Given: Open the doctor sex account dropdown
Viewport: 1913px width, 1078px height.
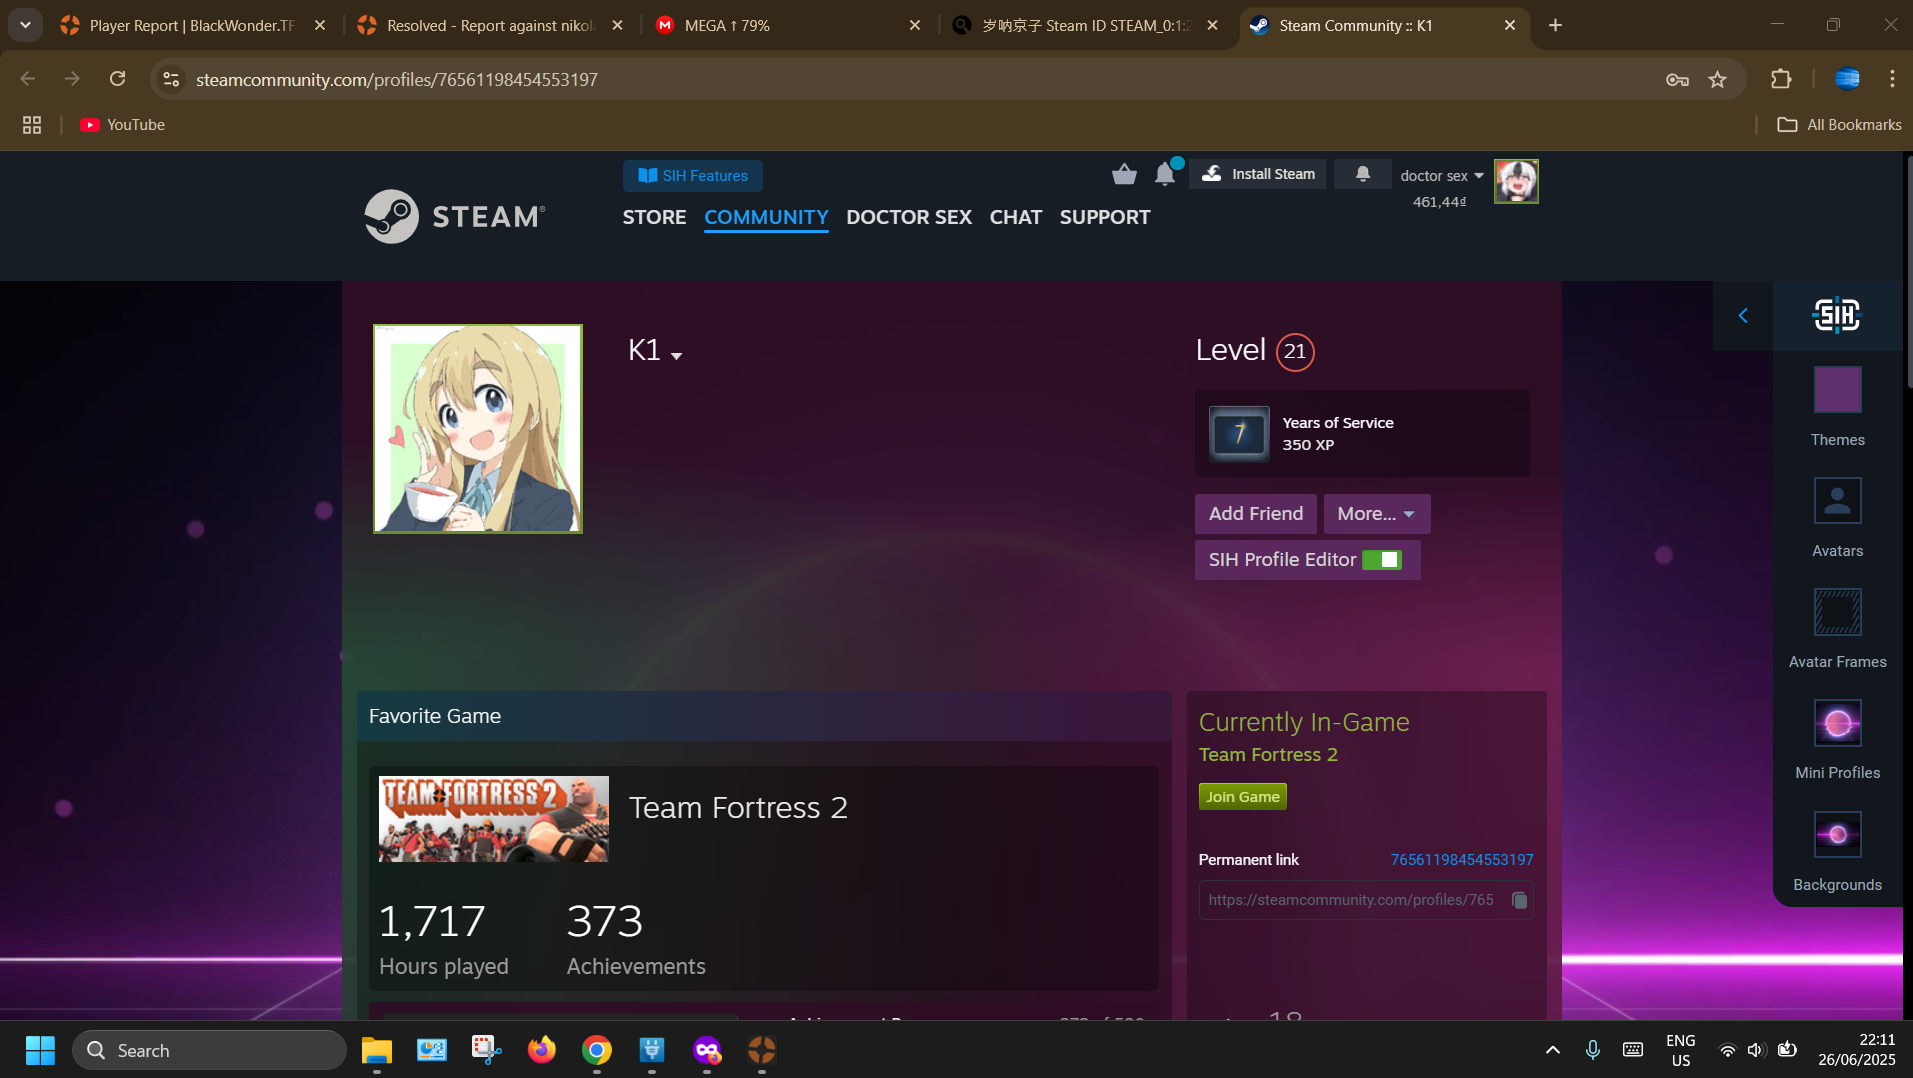Looking at the screenshot, I should click(1442, 176).
